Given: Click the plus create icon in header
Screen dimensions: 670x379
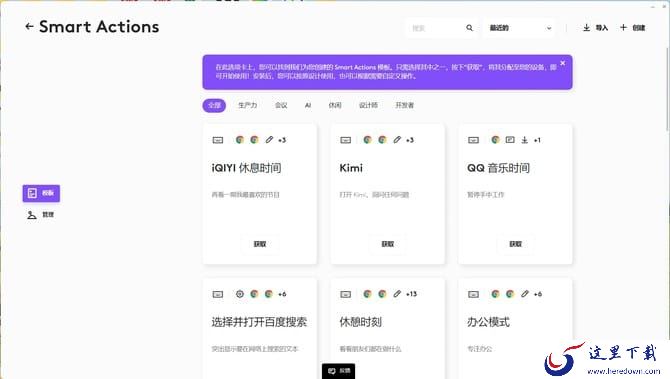Looking at the screenshot, I should (623, 27).
